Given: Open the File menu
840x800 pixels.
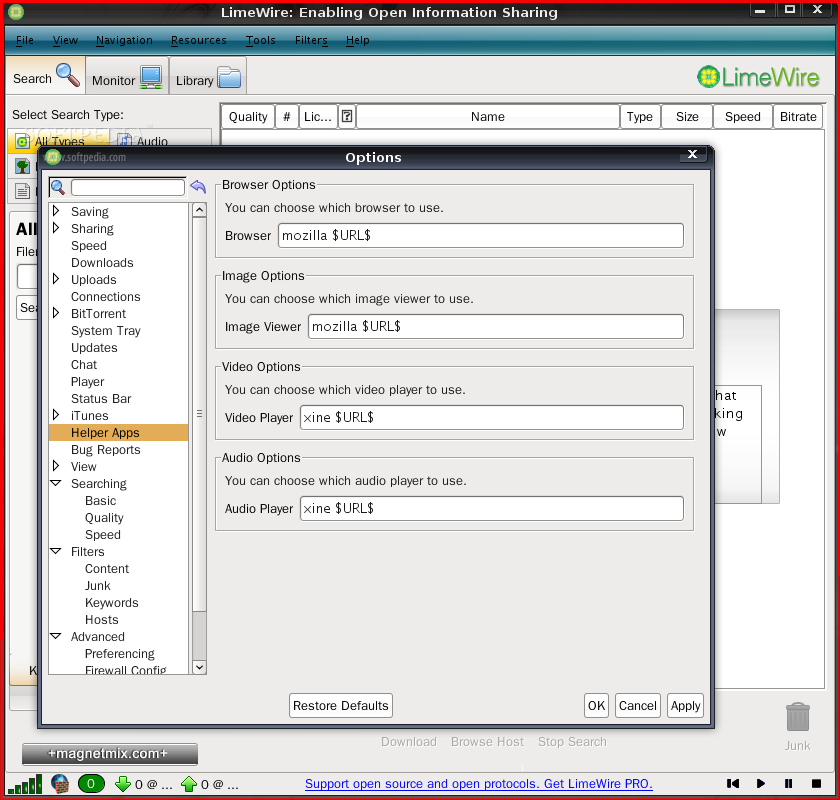Looking at the screenshot, I should click(x=25, y=40).
